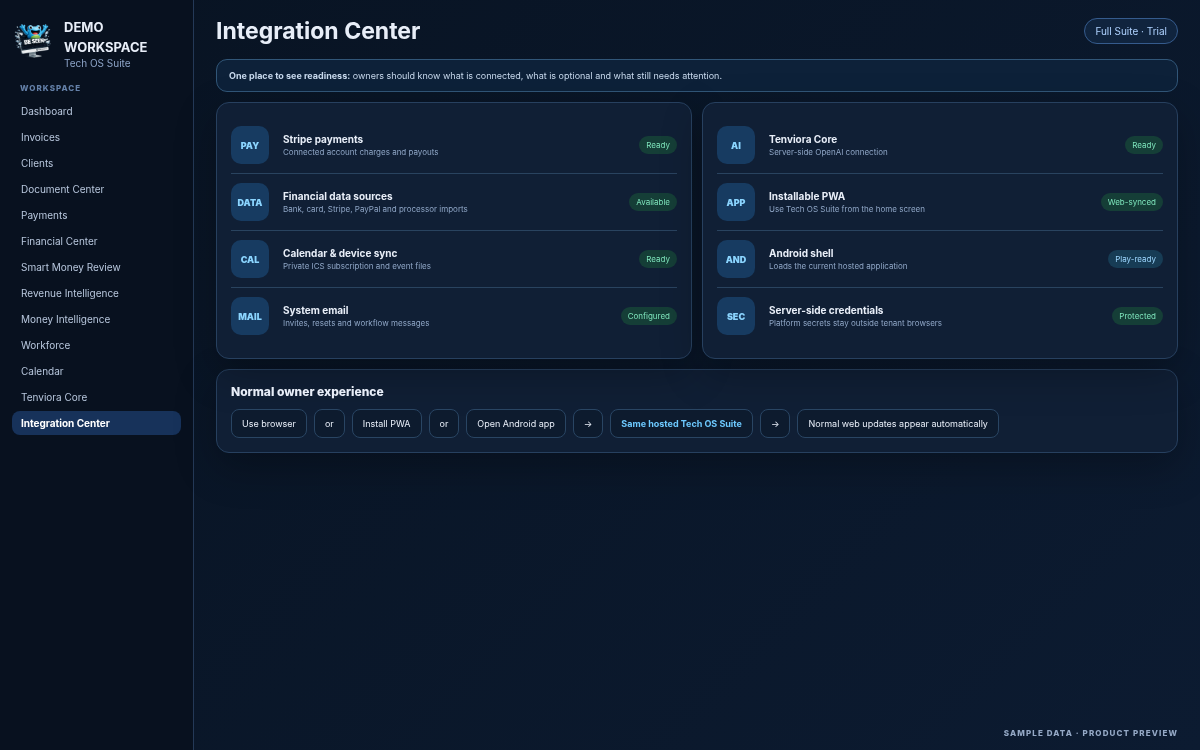Click the PAY icon for Stripe payments

click(250, 145)
